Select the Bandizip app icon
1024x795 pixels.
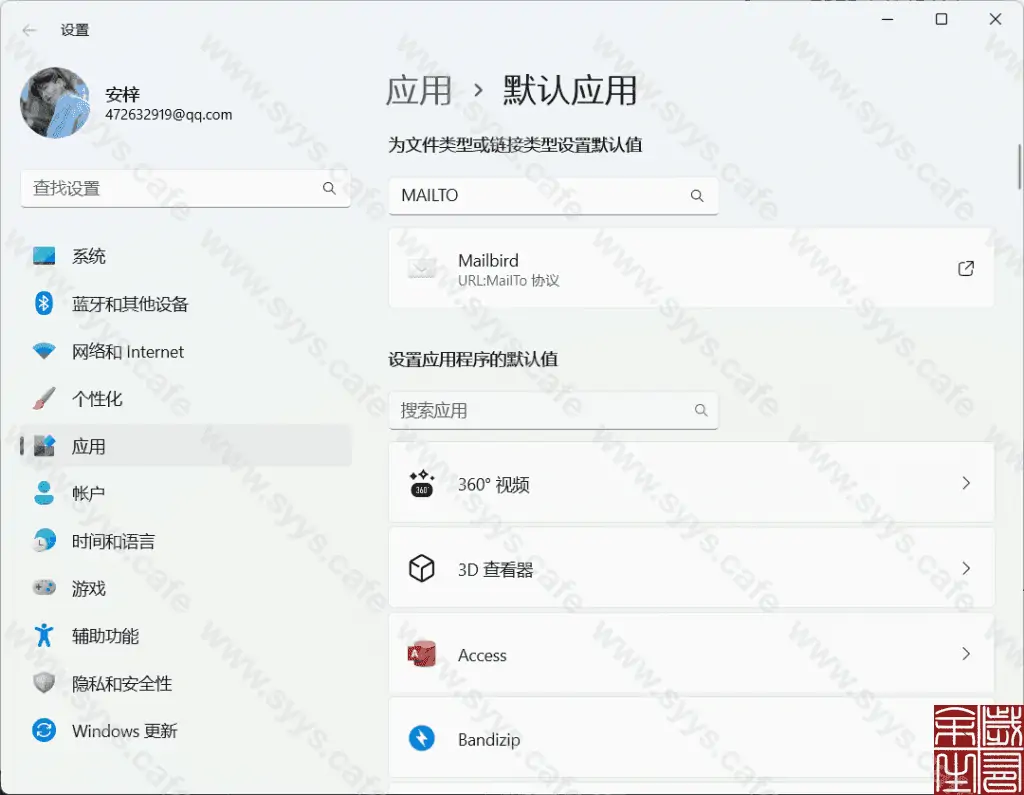[x=423, y=738]
